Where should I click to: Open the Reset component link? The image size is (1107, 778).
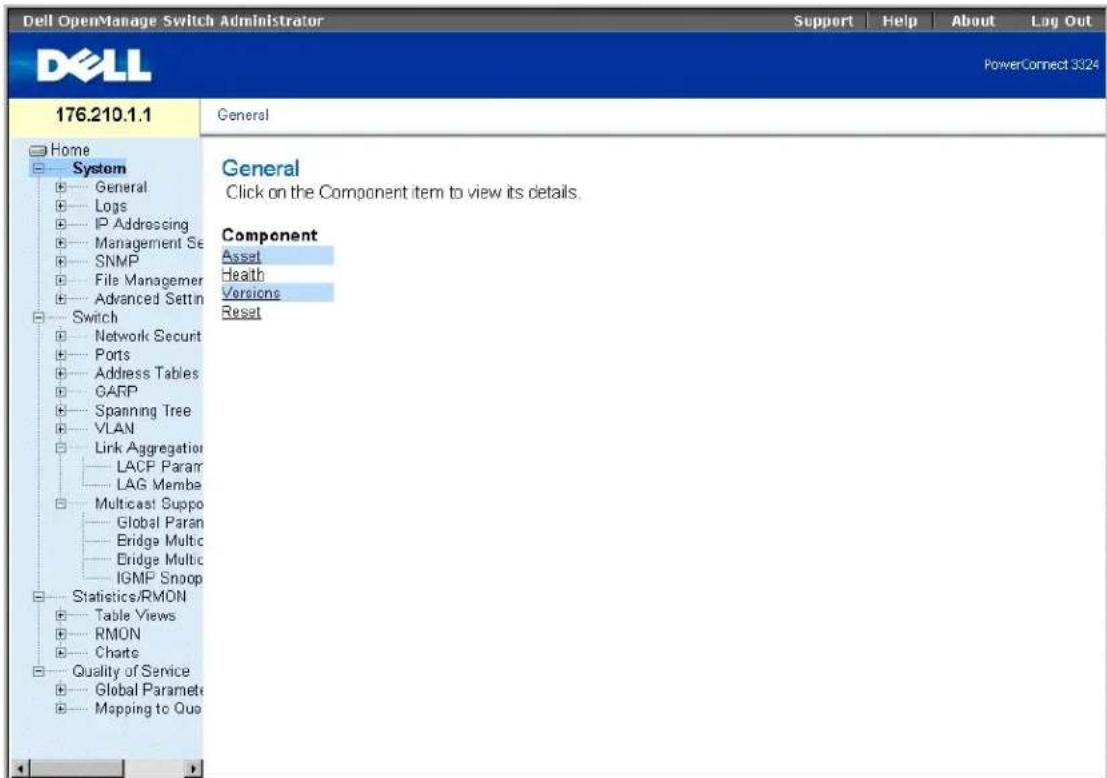pyautogui.click(x=241, y=312)
